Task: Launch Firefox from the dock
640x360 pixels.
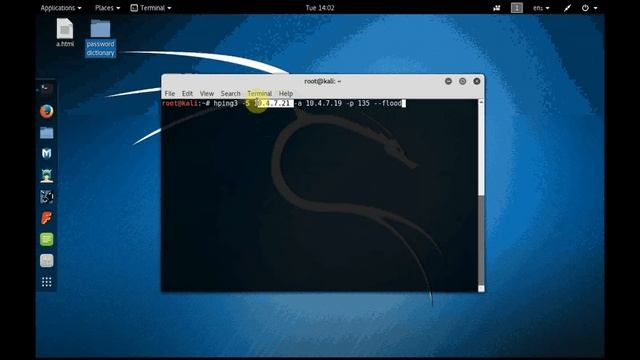Action: (47, 111)
